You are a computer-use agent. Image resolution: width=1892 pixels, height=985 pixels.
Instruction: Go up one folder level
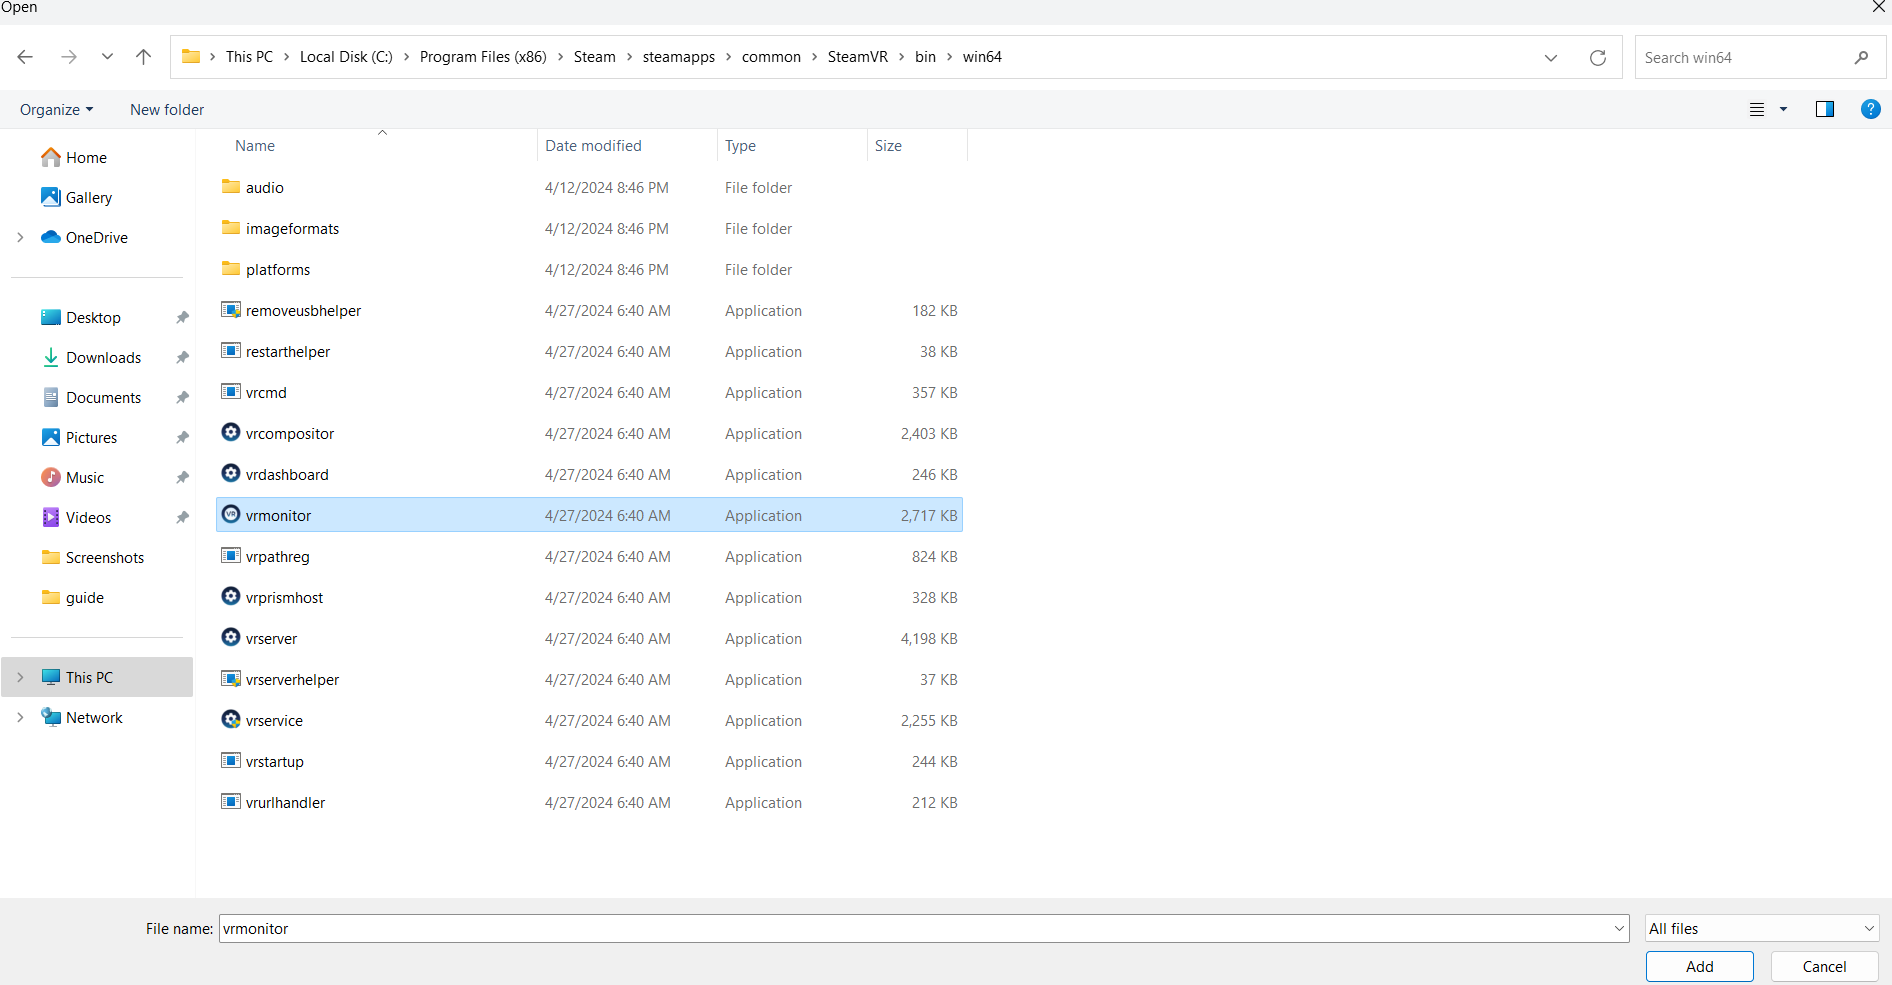pos(144,57)
